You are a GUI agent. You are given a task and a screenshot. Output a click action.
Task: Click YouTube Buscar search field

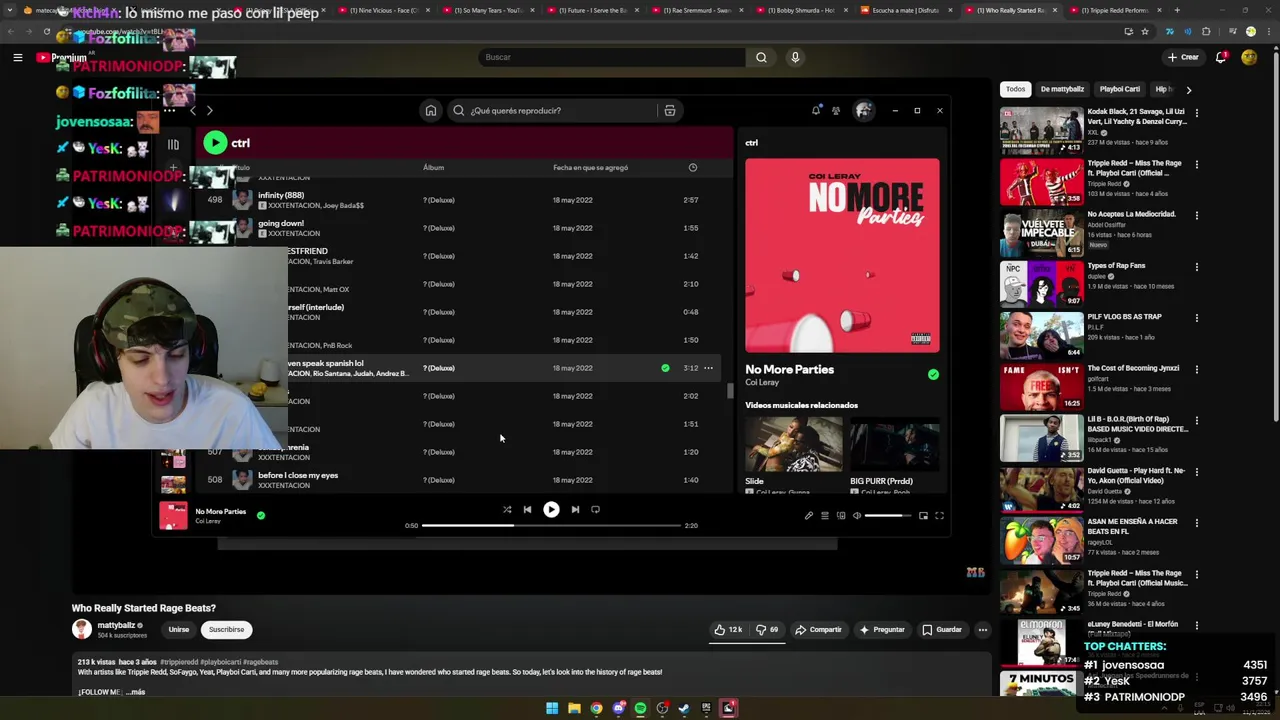611,57
